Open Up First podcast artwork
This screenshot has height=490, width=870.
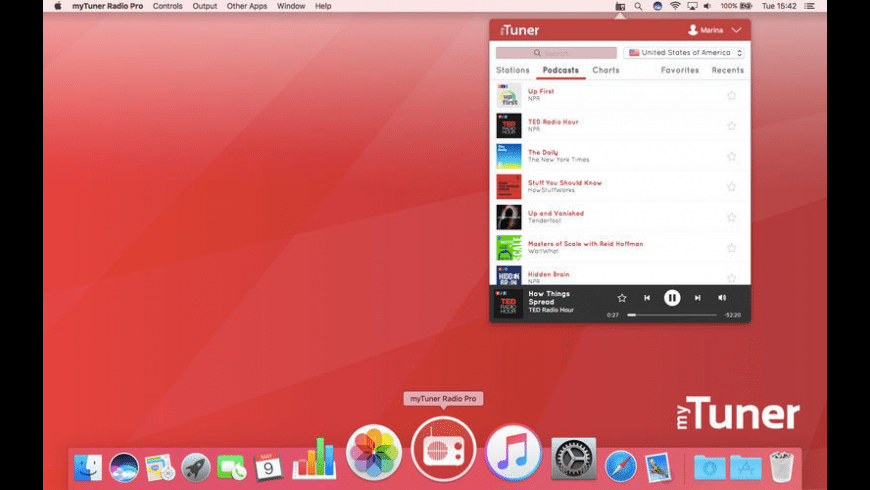coord(509,95)
